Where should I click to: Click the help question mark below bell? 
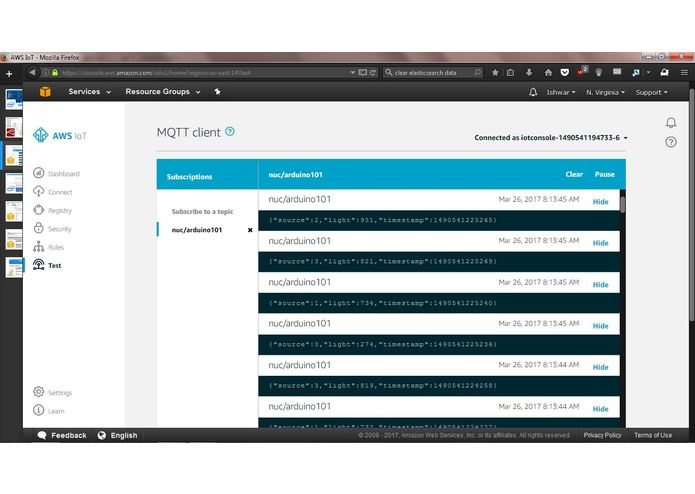tap(671, 142)
